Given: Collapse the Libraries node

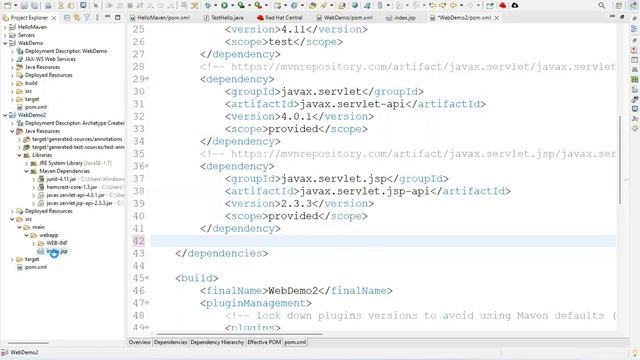Looking at the screenshot, I should (19, 155).
